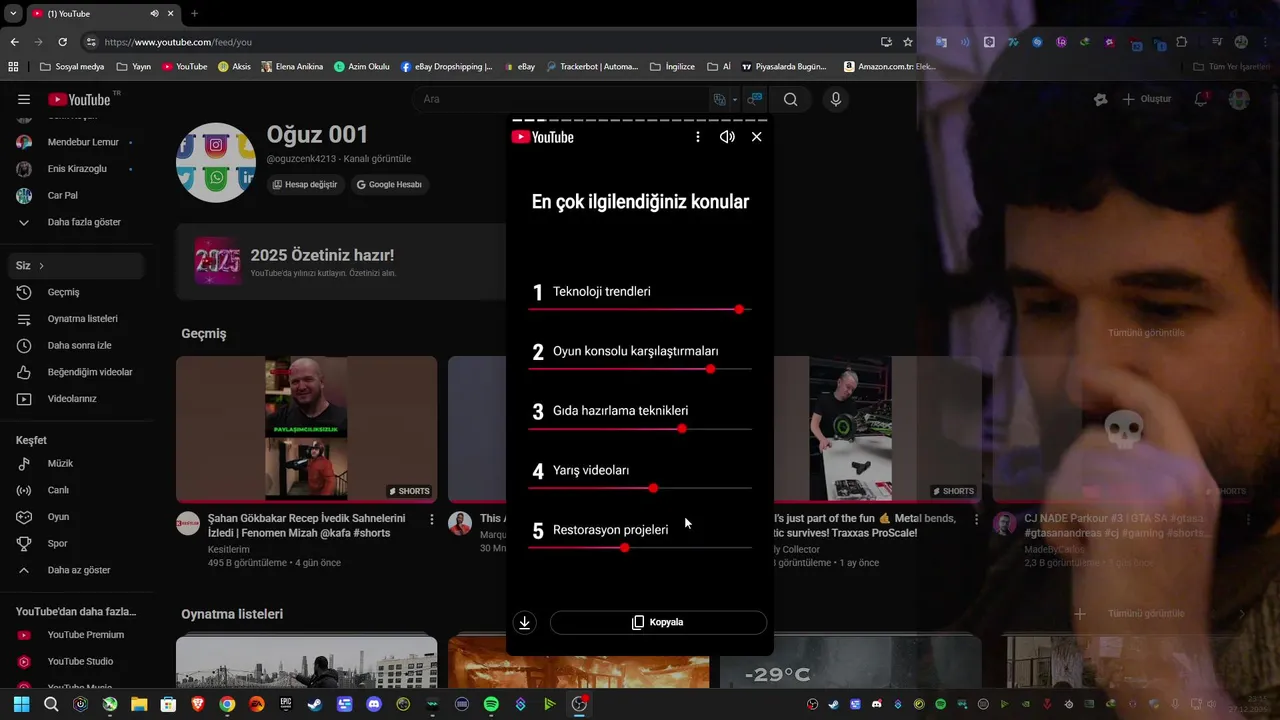Start voice search with microphone
The height and width of the screenshot is (720, 1280).
[x=836, y=99]
